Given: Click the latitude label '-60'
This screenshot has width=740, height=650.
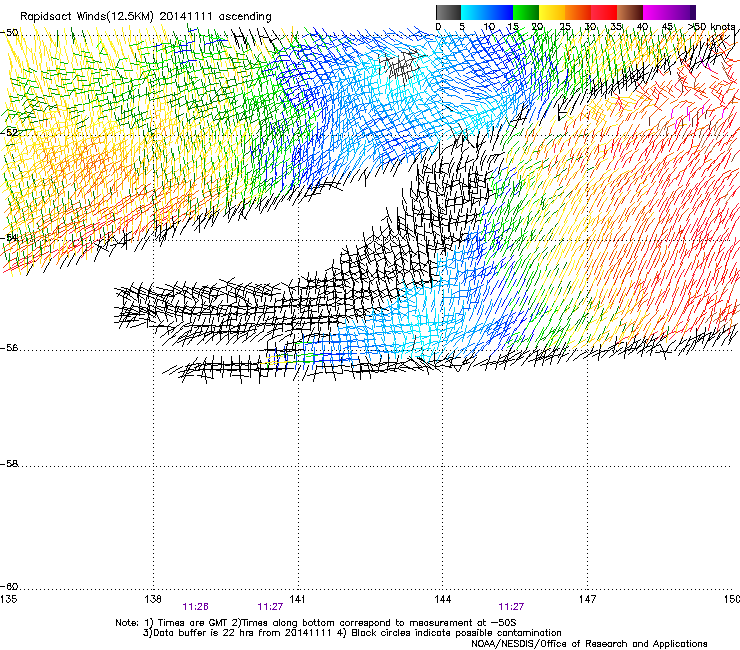Looking at the screenshot, I should point(9,586).
